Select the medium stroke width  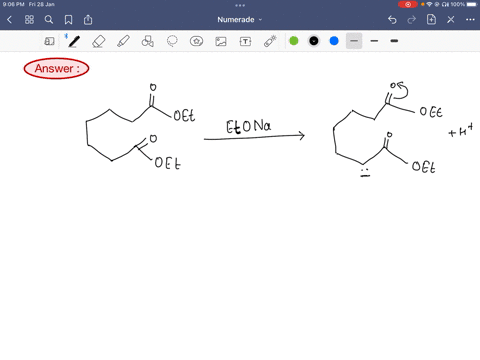(x=374, y=41)
